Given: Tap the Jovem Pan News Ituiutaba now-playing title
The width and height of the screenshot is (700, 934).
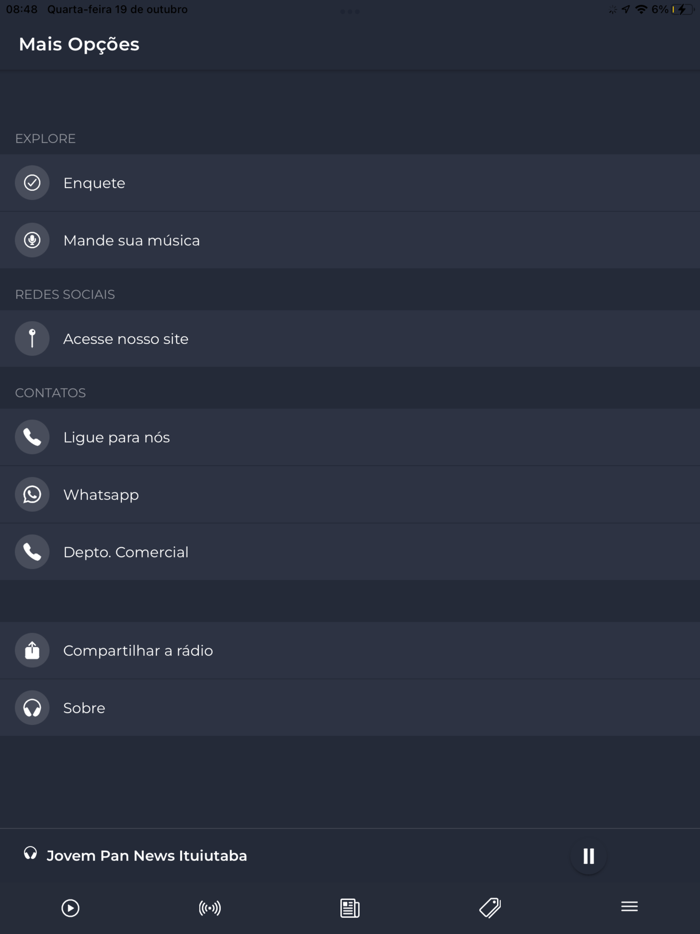Looking at the screenshot, I should pos(146,856).
